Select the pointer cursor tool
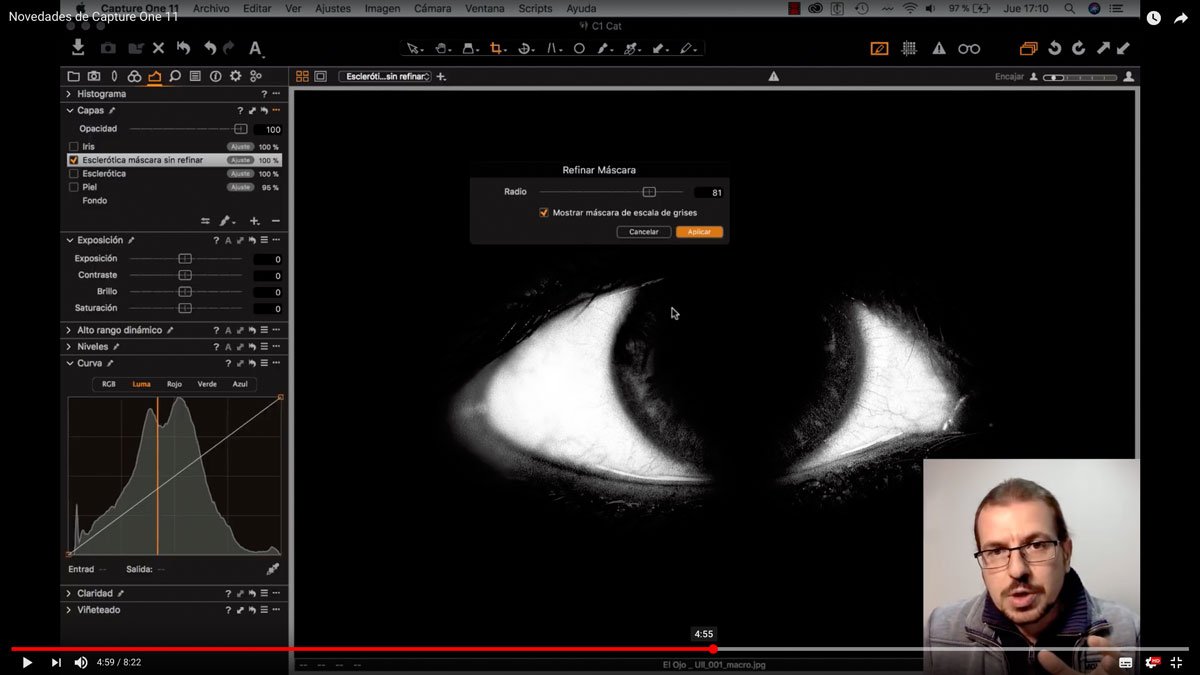Image resolution: width=1200 pixels, height=675 pixels. pyautogui.click(x=413, y=48)
